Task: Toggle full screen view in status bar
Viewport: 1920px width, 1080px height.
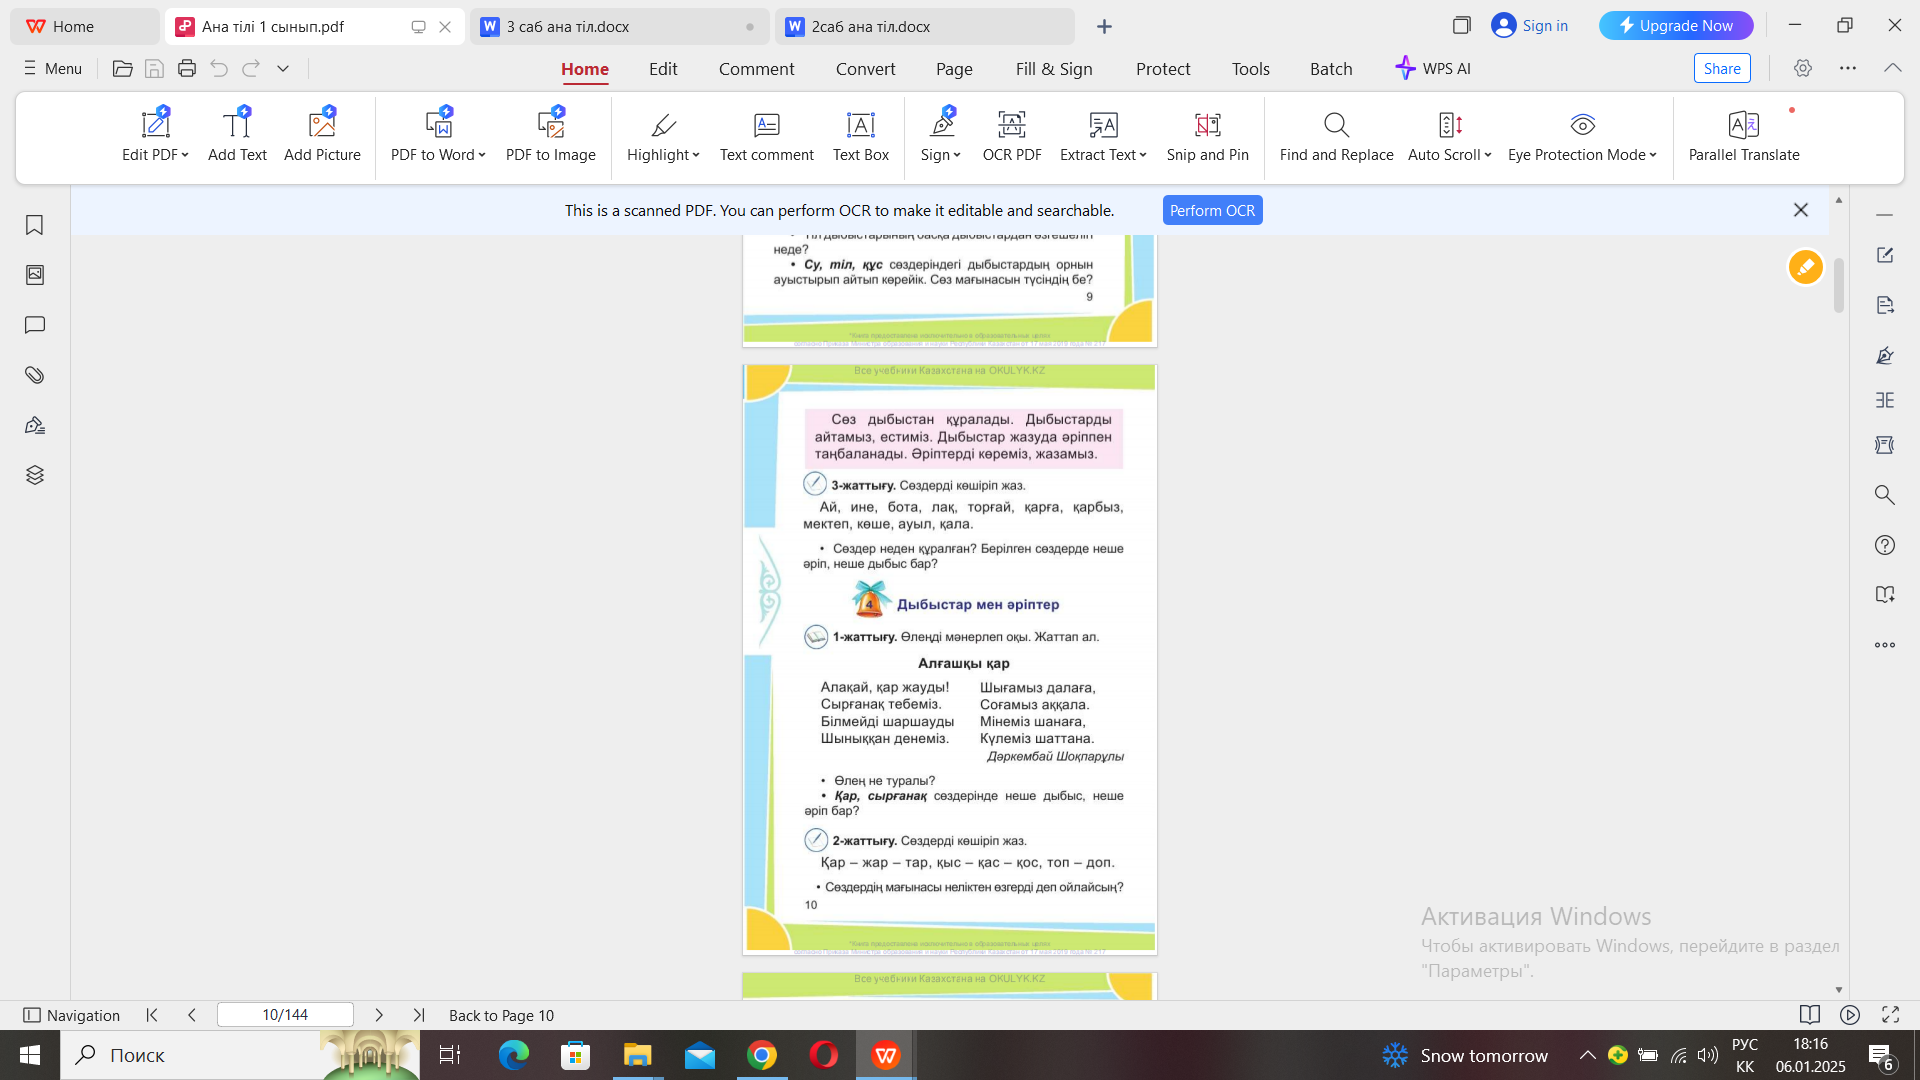Action: click(x=1890, y=1015)
